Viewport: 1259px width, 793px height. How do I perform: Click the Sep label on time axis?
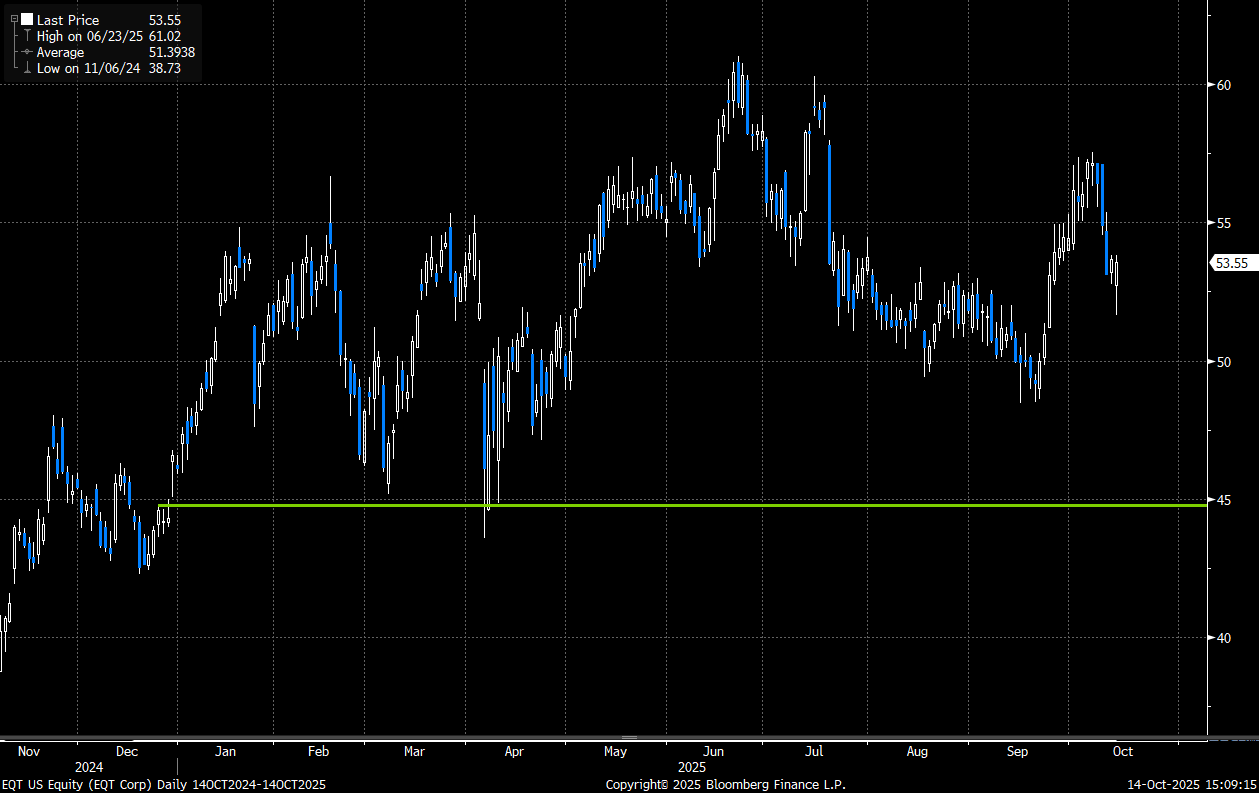click(x=1018, y=752)
